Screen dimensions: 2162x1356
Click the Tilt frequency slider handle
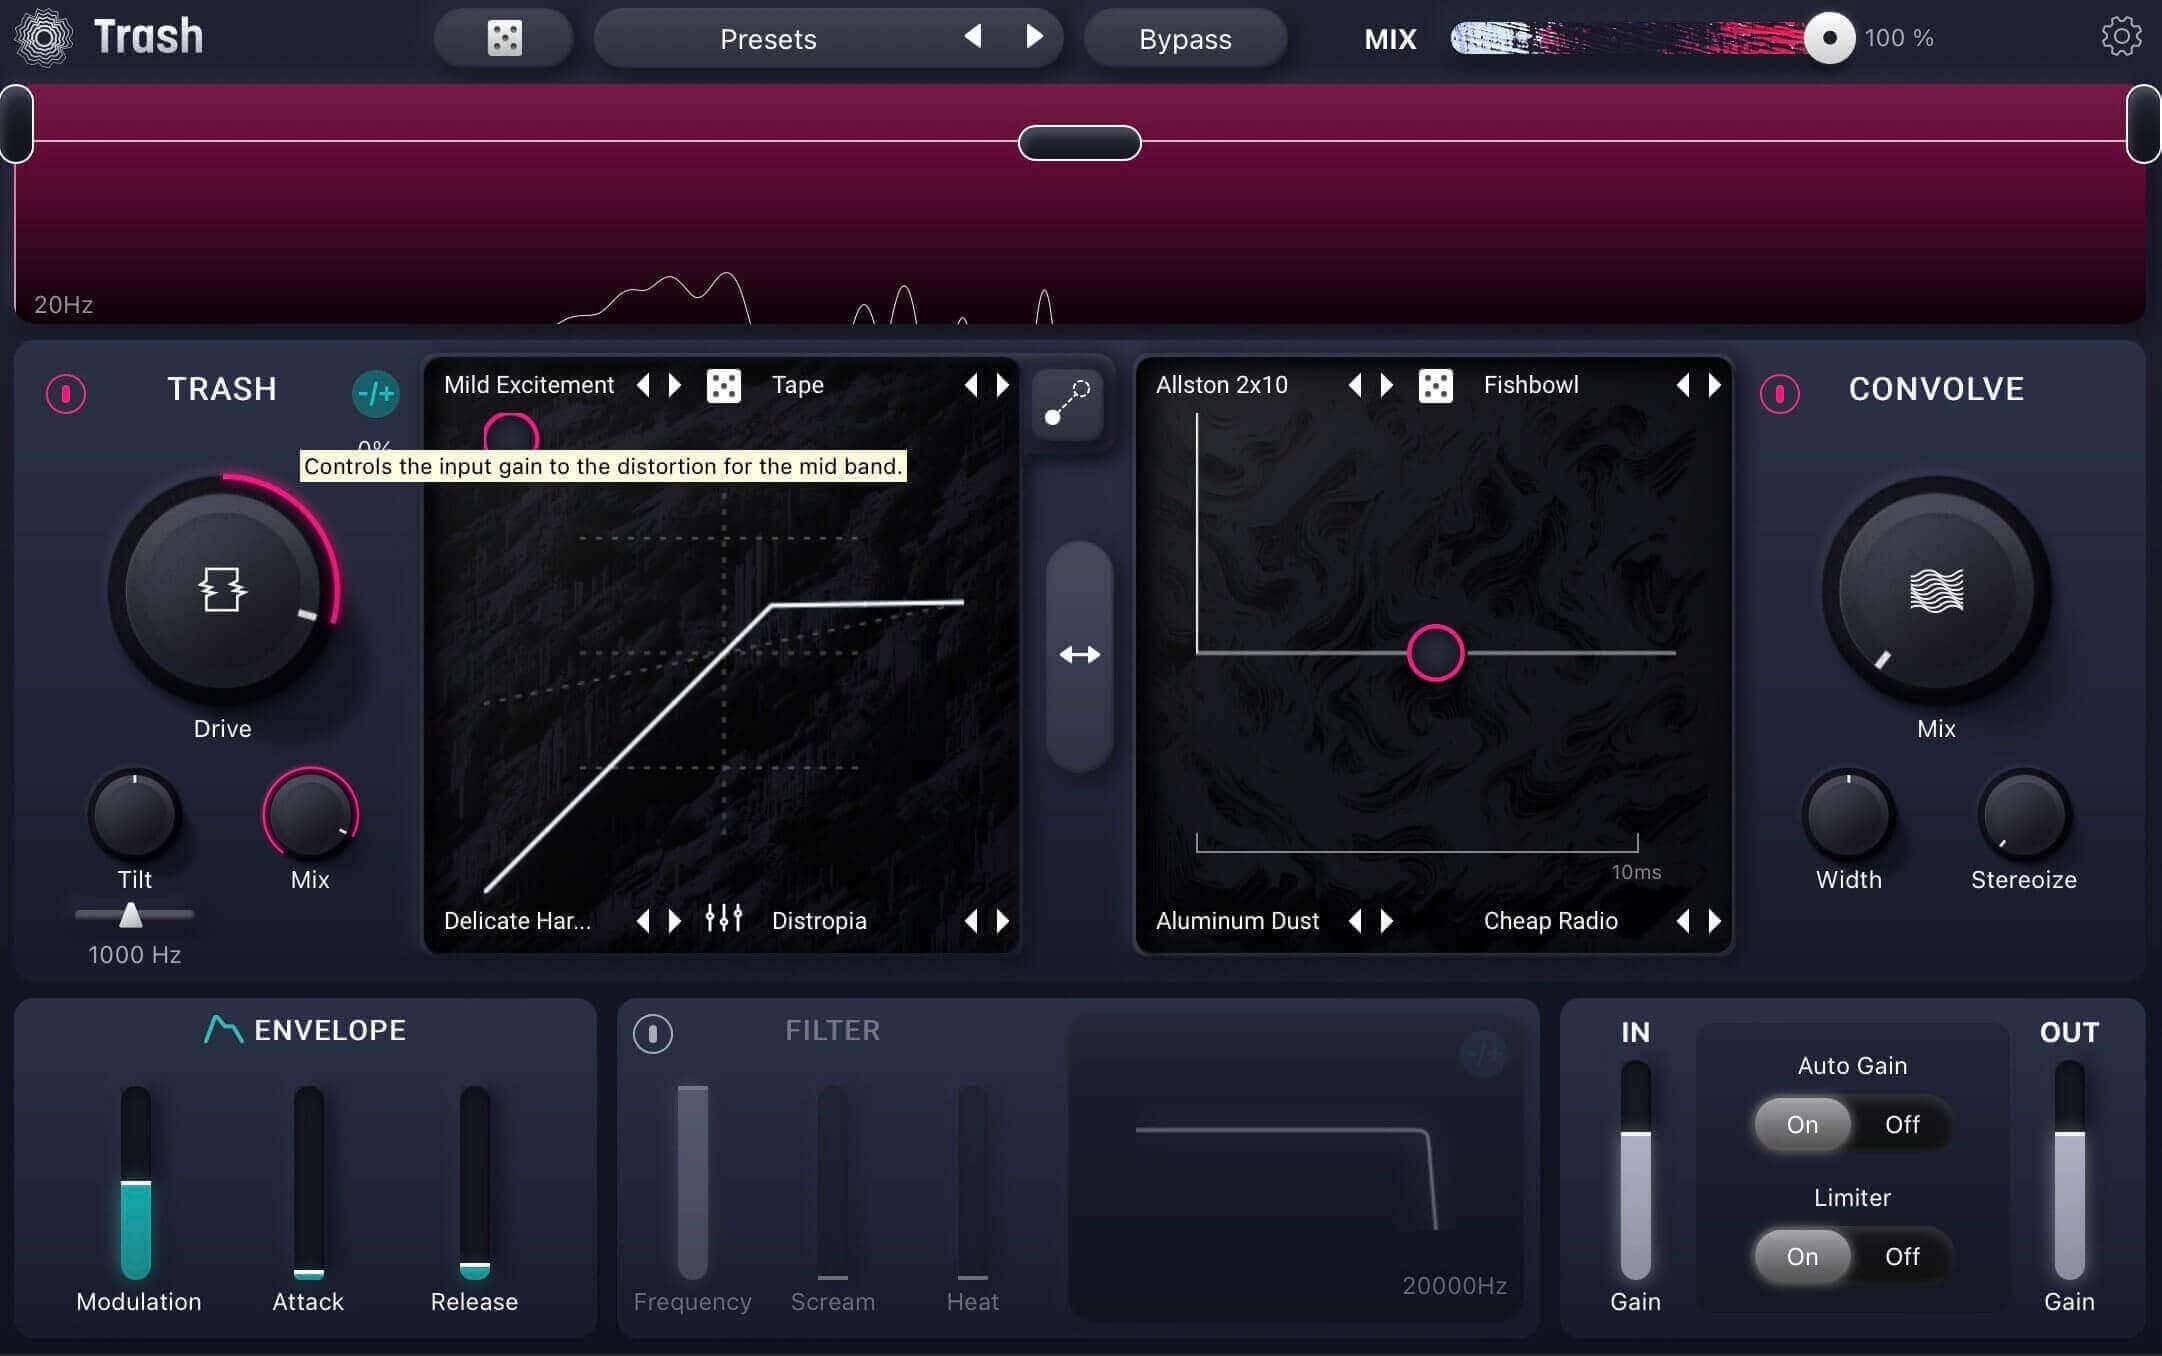(x=130, y=914)
